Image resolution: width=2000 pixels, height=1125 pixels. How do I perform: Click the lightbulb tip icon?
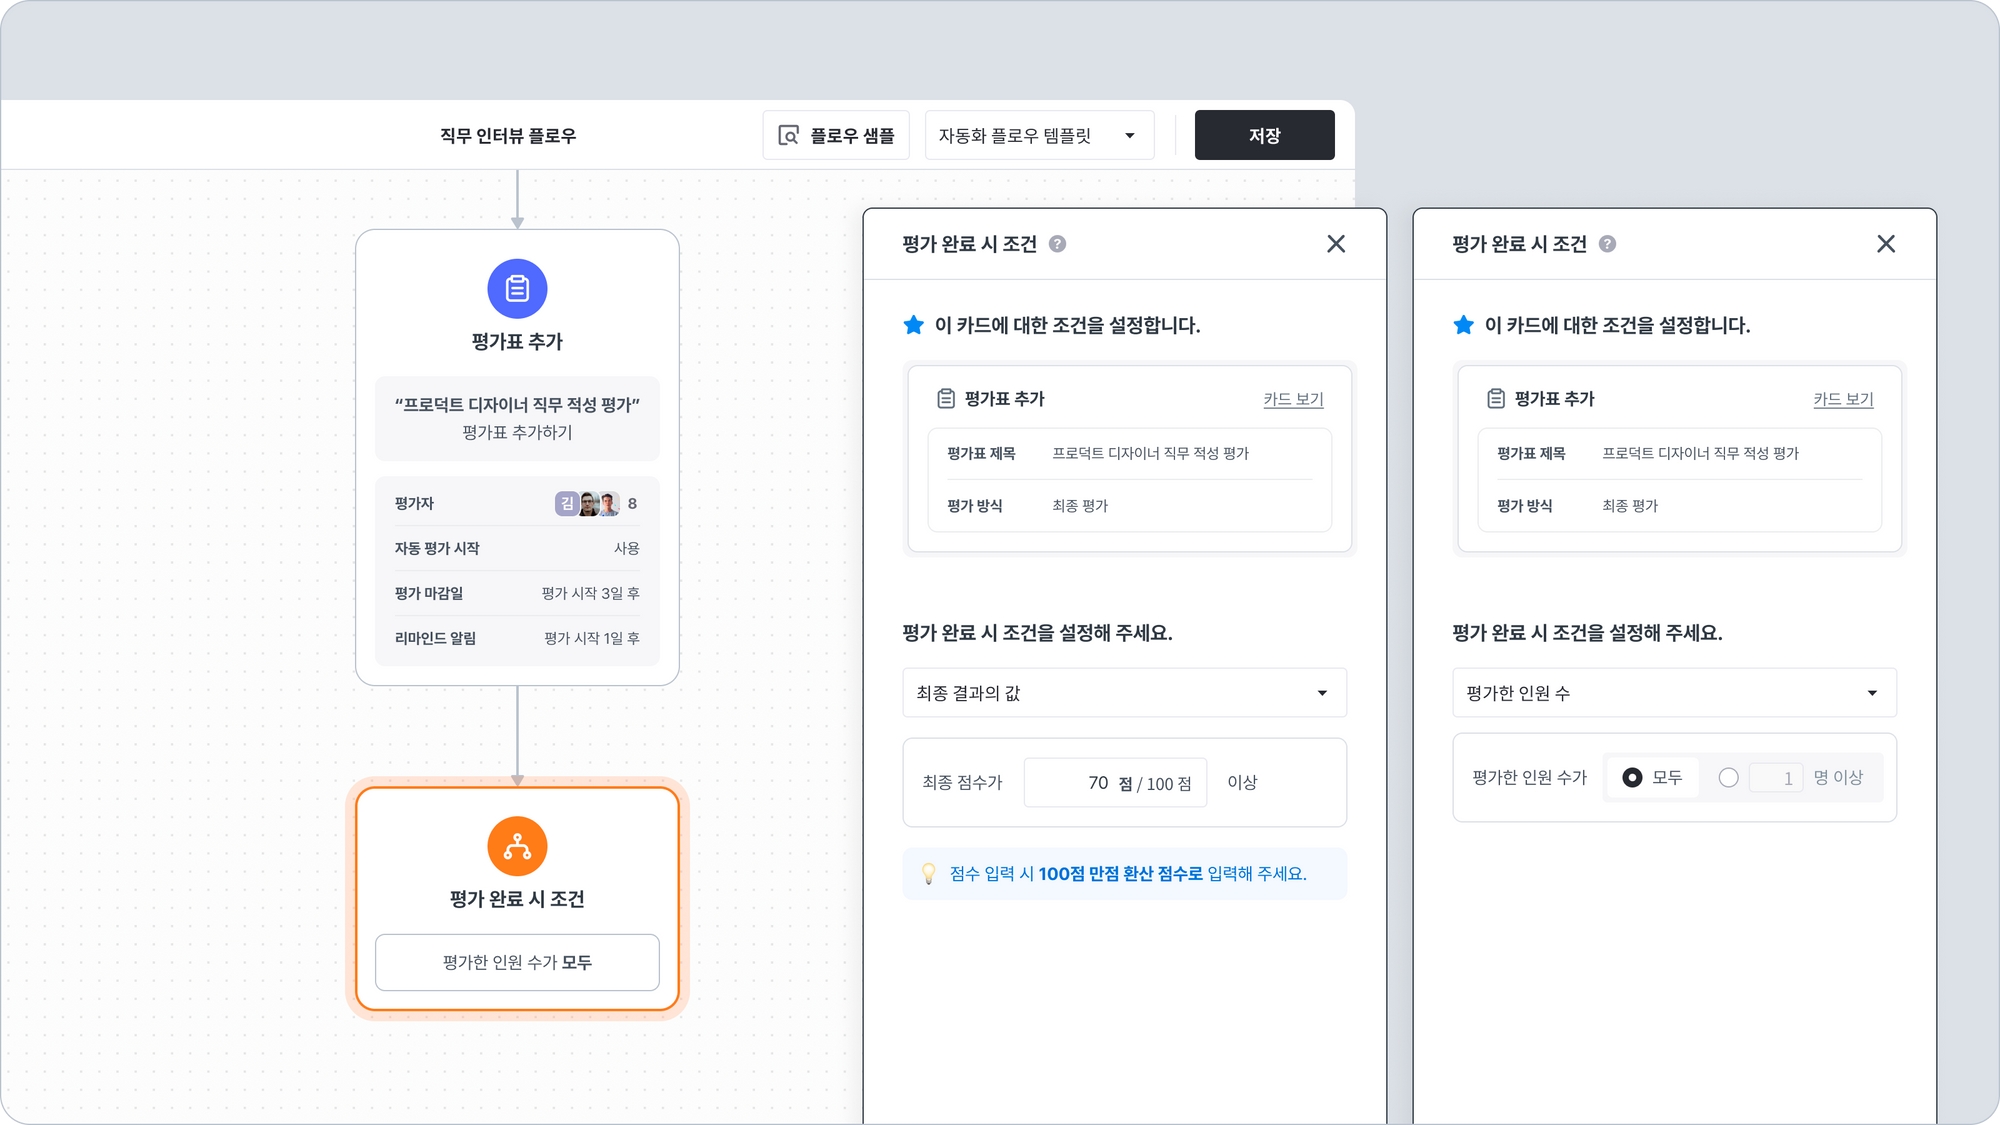click(928, 874)
